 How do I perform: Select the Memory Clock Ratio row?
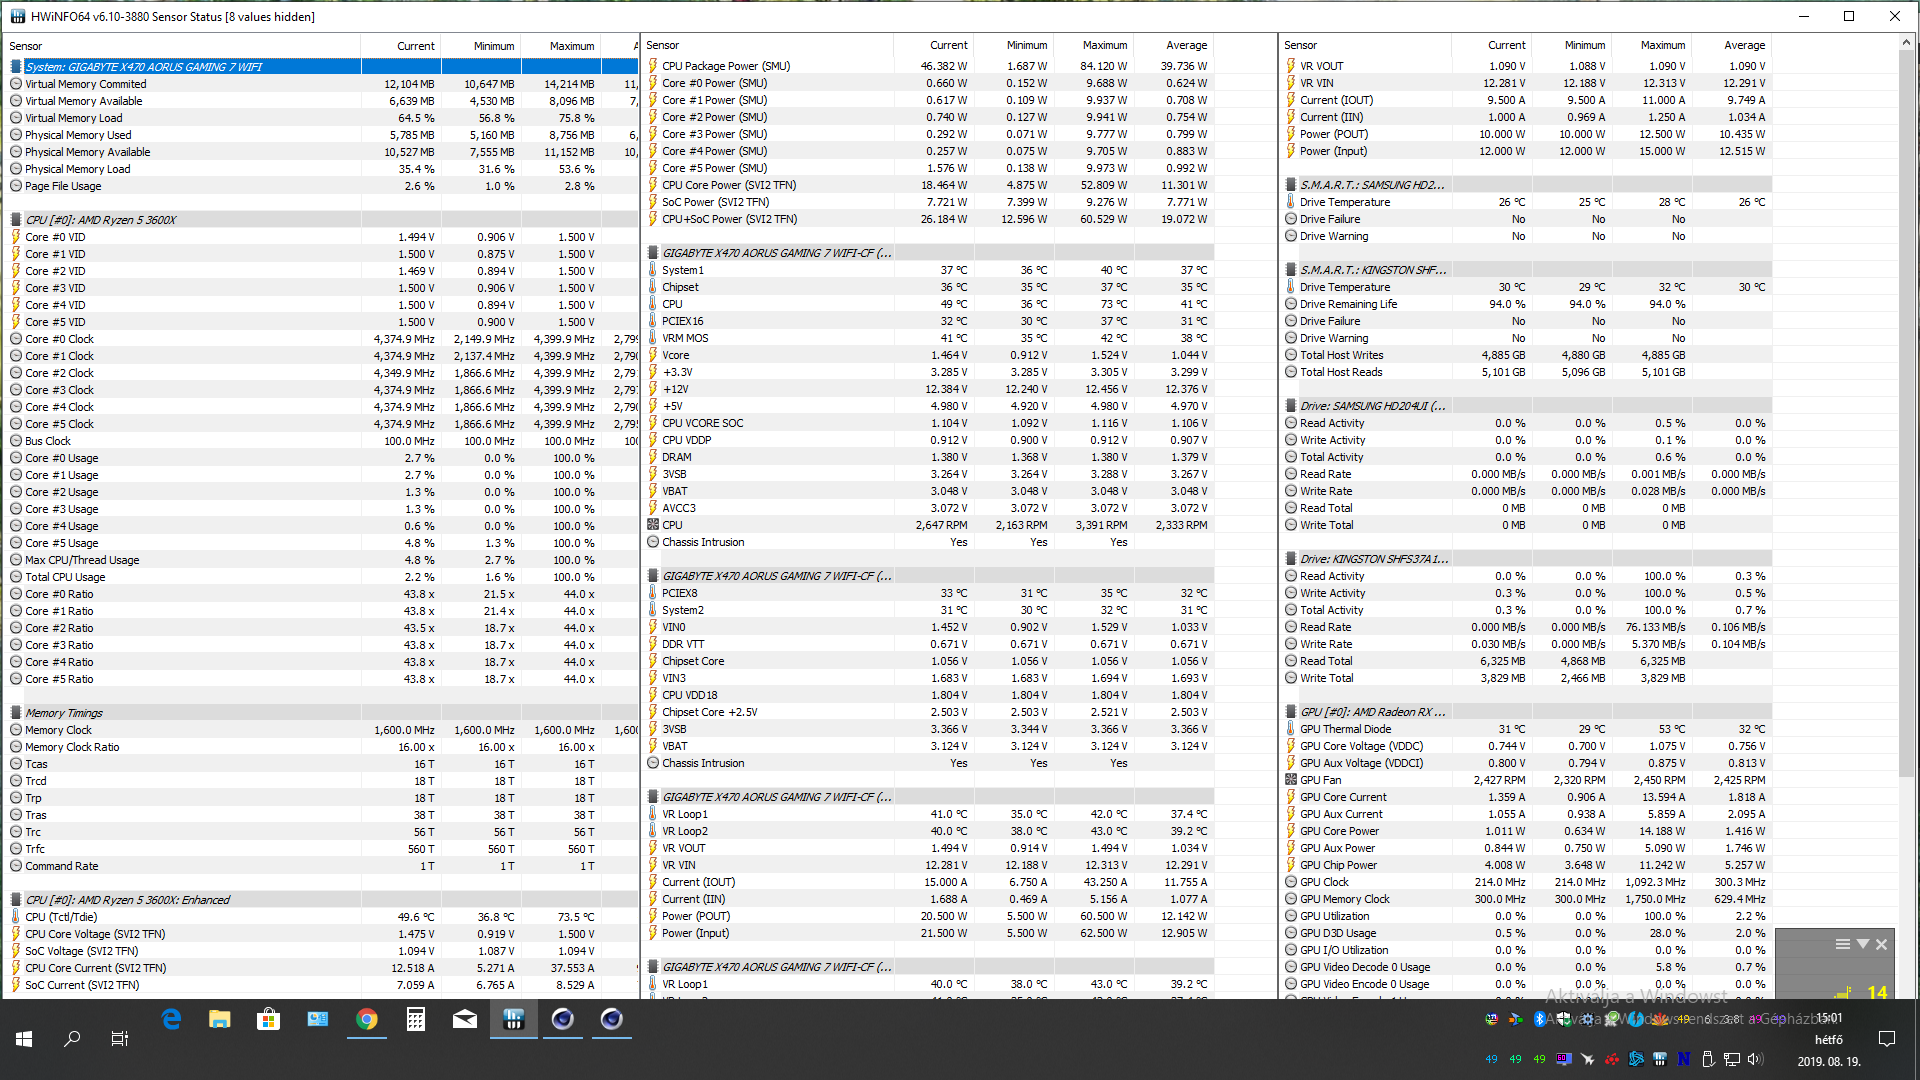(323, 747)
